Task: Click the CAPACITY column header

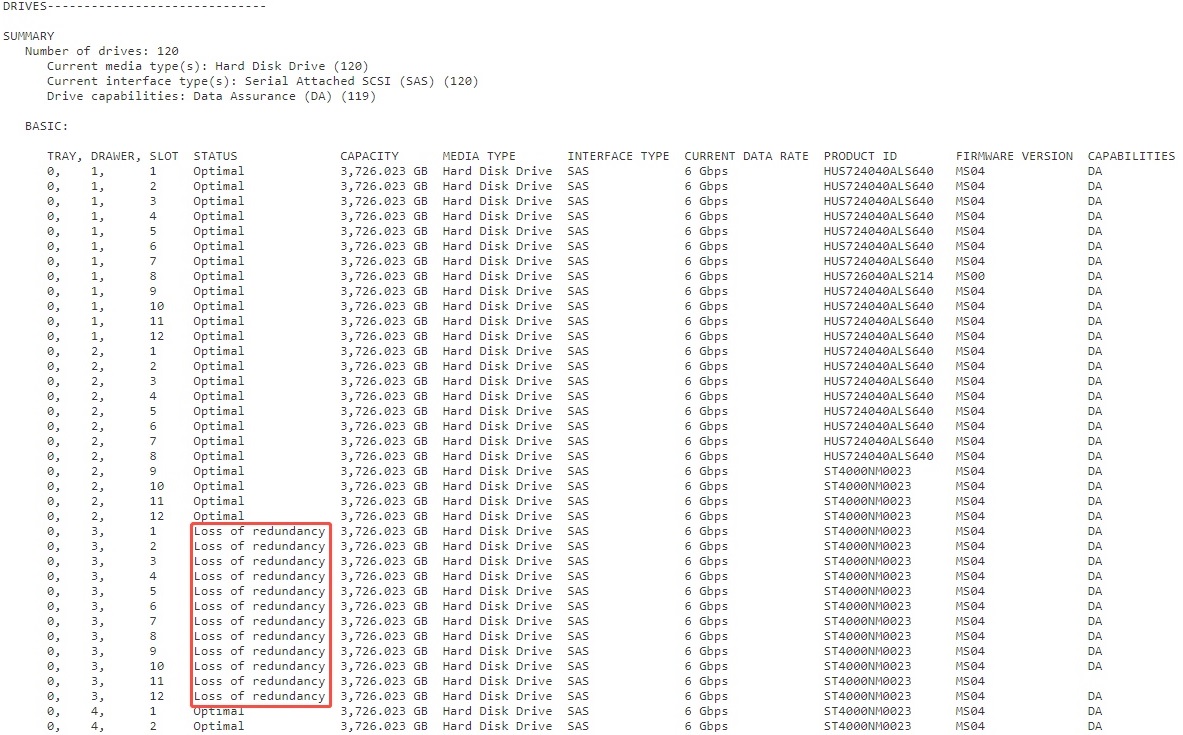Action: pos(369,156)
